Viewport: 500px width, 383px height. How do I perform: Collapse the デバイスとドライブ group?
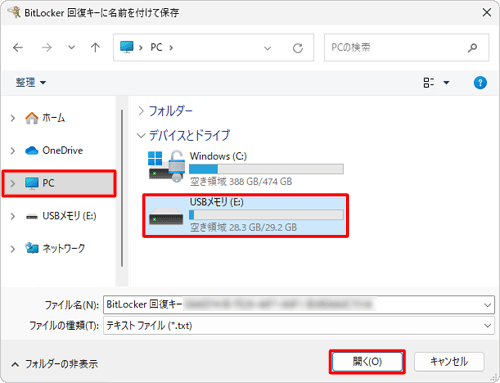pos(141,136)
